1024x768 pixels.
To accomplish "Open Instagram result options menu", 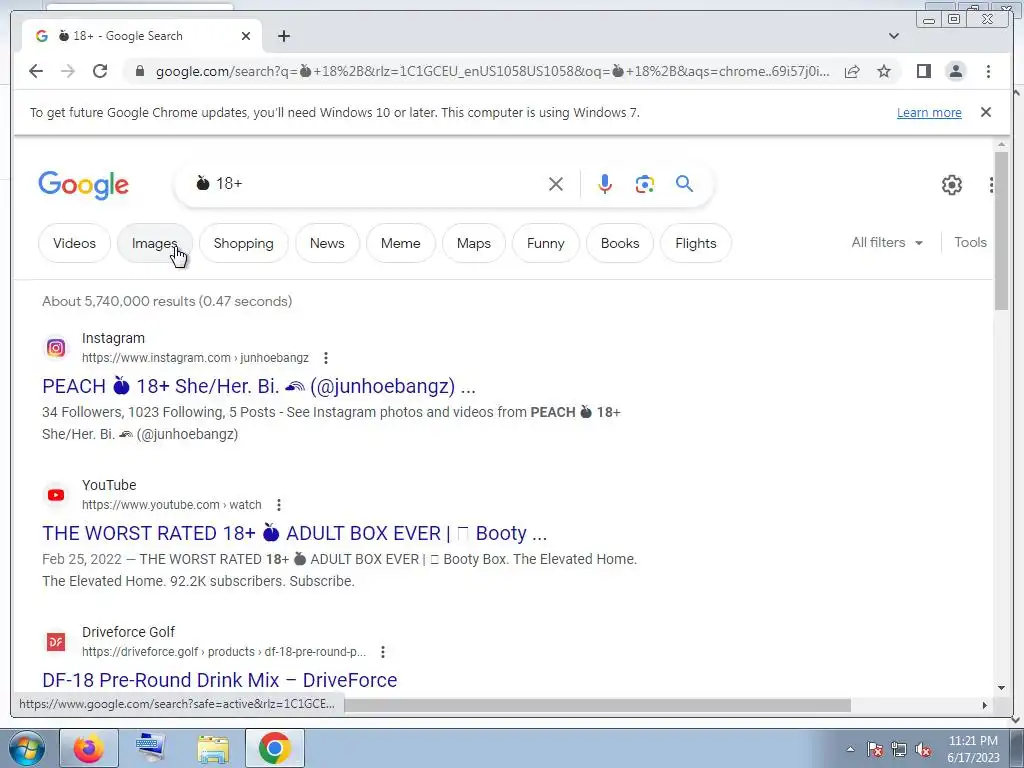I will pyautogui.click(x=325, y=358).
